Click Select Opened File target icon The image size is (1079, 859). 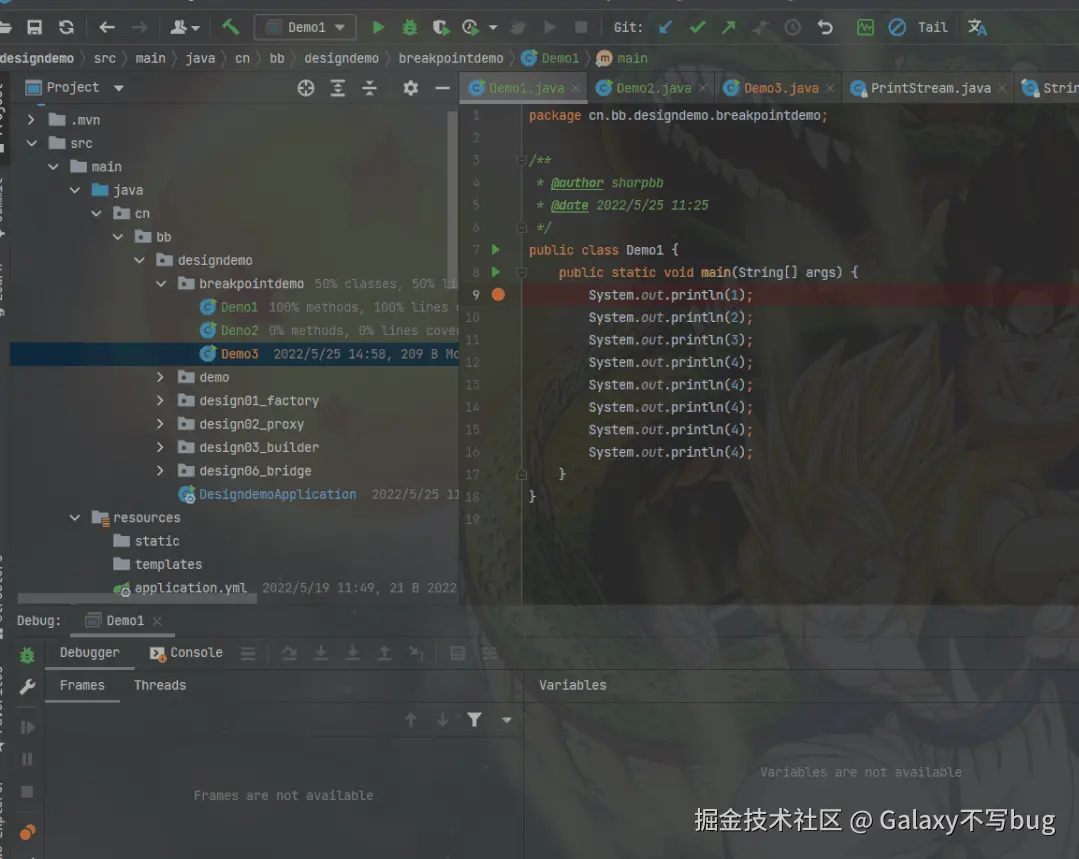(x=306, y=87)
